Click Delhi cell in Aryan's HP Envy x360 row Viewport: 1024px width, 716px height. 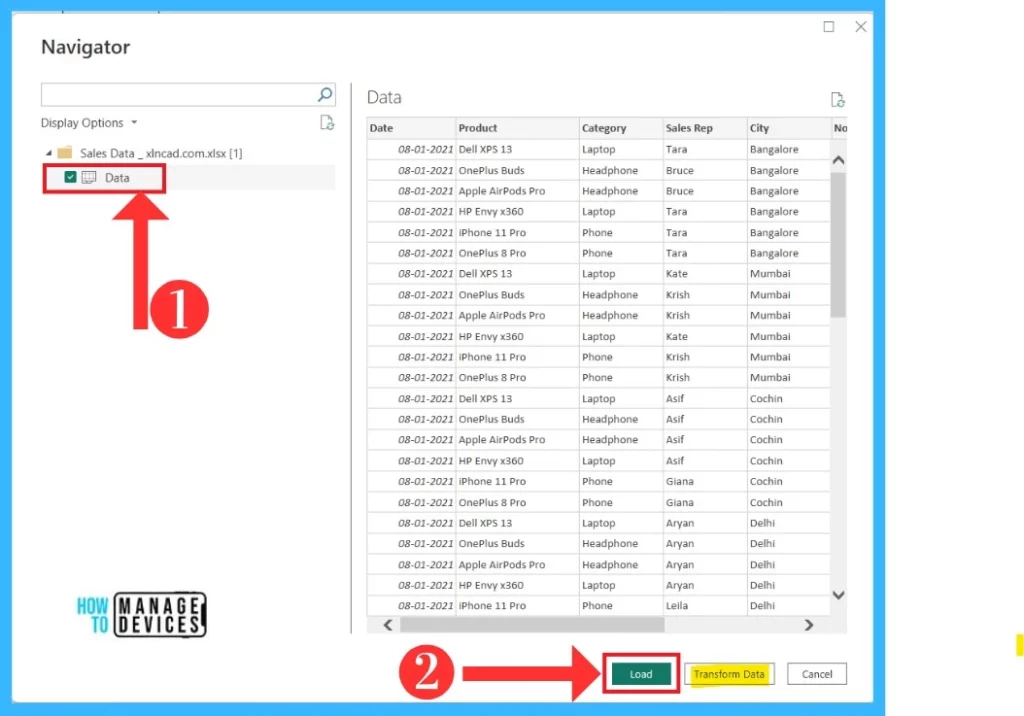coord(788,585)
